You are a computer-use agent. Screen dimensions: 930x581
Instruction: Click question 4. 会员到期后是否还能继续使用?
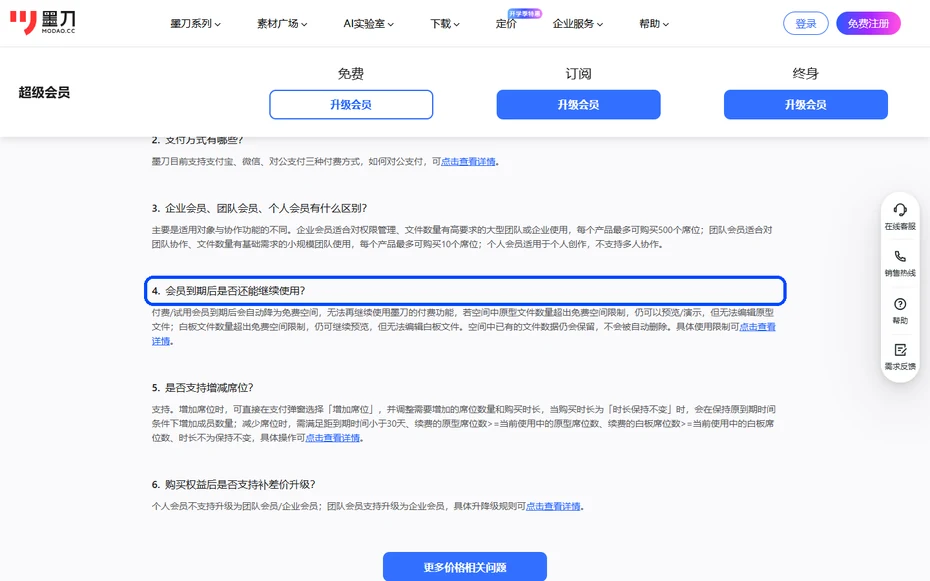466,290
